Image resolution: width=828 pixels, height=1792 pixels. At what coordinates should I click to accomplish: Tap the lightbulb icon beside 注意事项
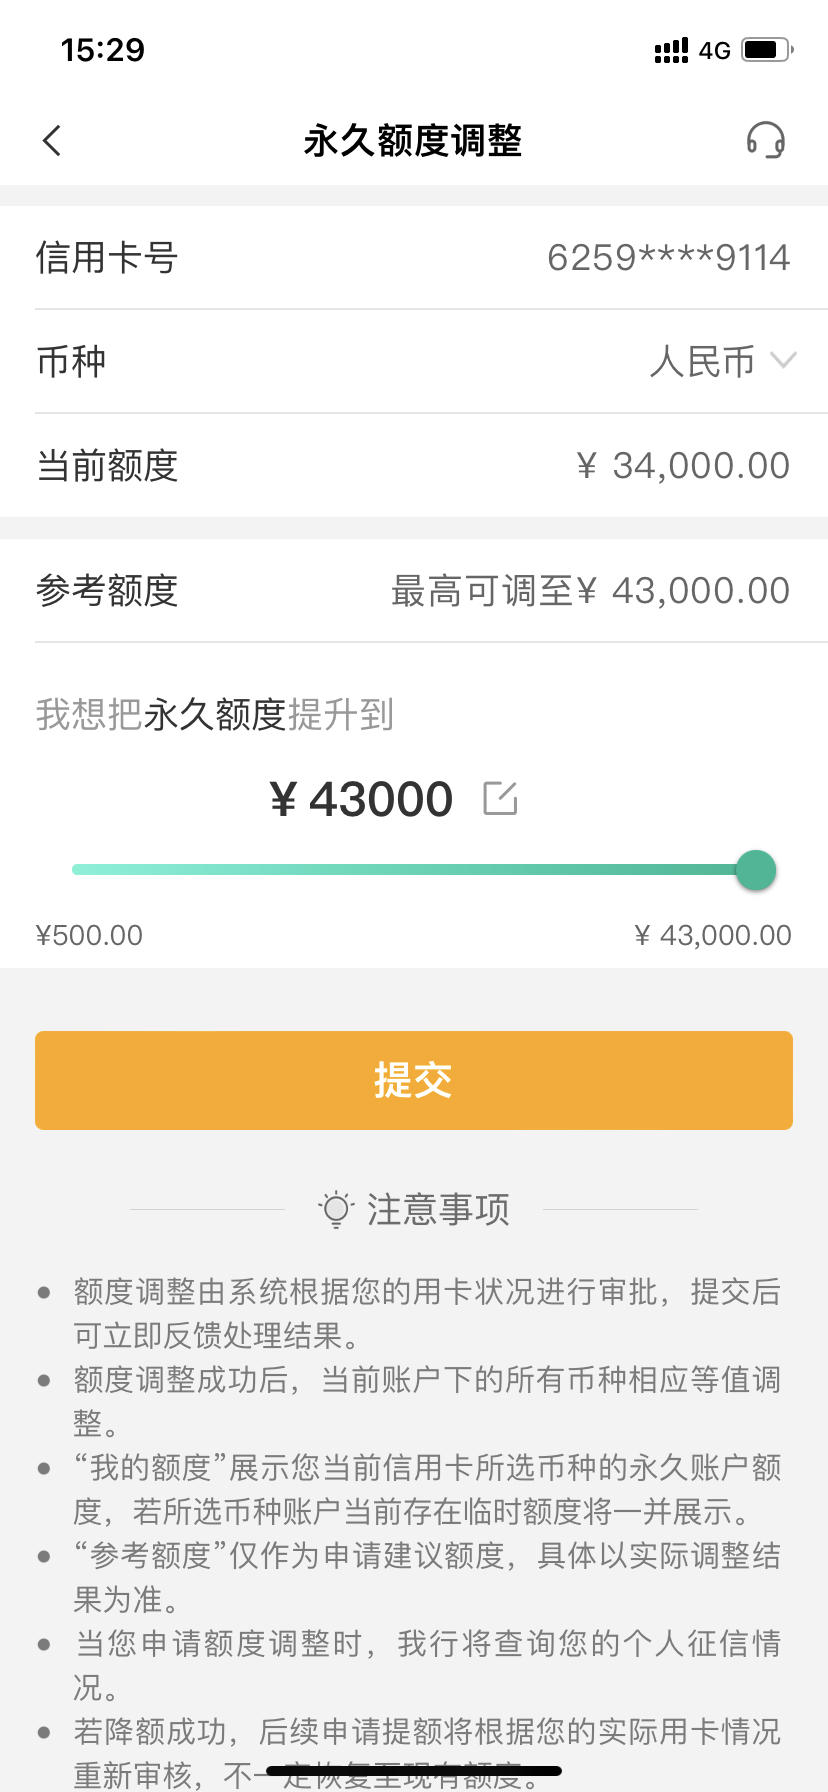tap(336, 1209)
